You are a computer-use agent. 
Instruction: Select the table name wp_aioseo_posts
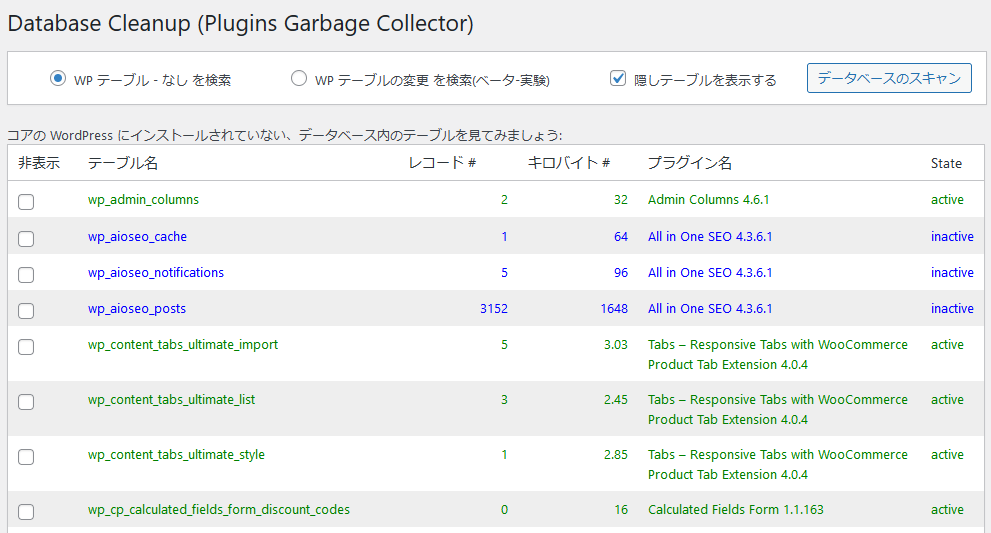point(137,309)
